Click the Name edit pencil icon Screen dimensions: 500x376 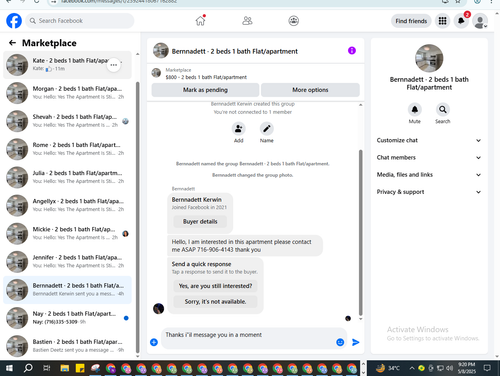point(267,129)
